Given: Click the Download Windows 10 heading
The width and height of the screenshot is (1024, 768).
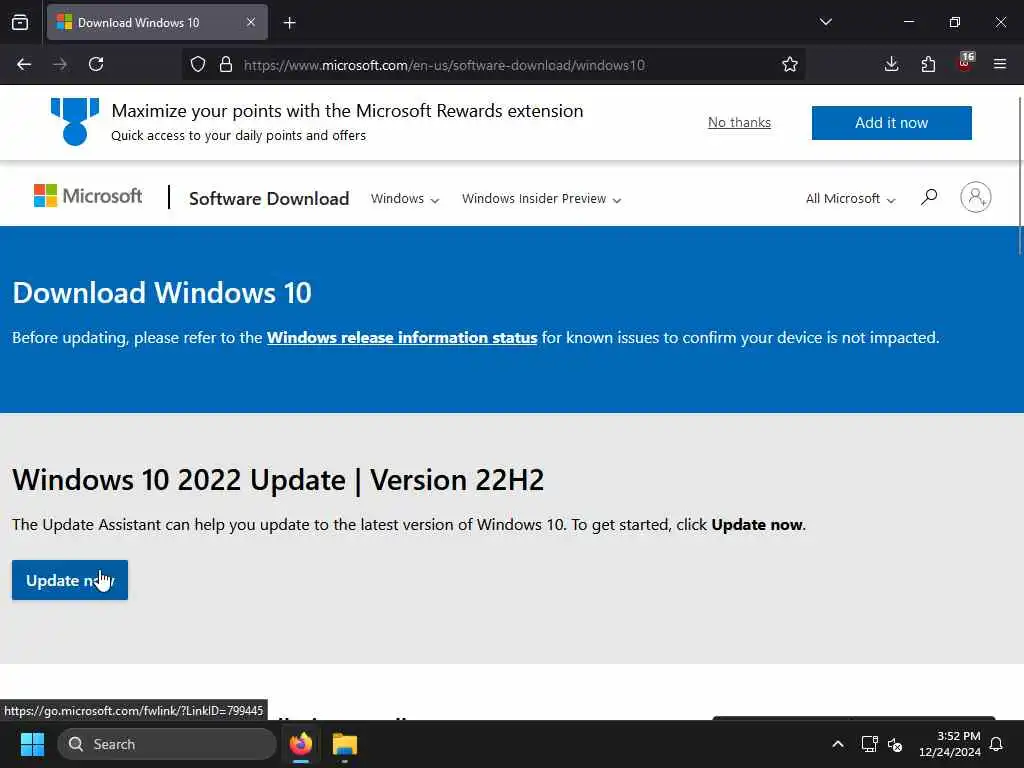Looking at the screenshot, I should [x=162, y=293].
